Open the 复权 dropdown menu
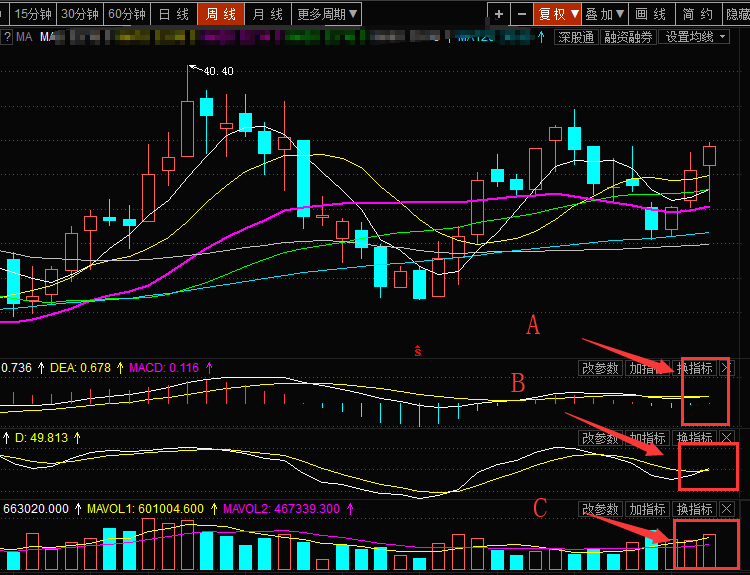Image resolution: width=750 pixels, height=575 pixels. 558,14
